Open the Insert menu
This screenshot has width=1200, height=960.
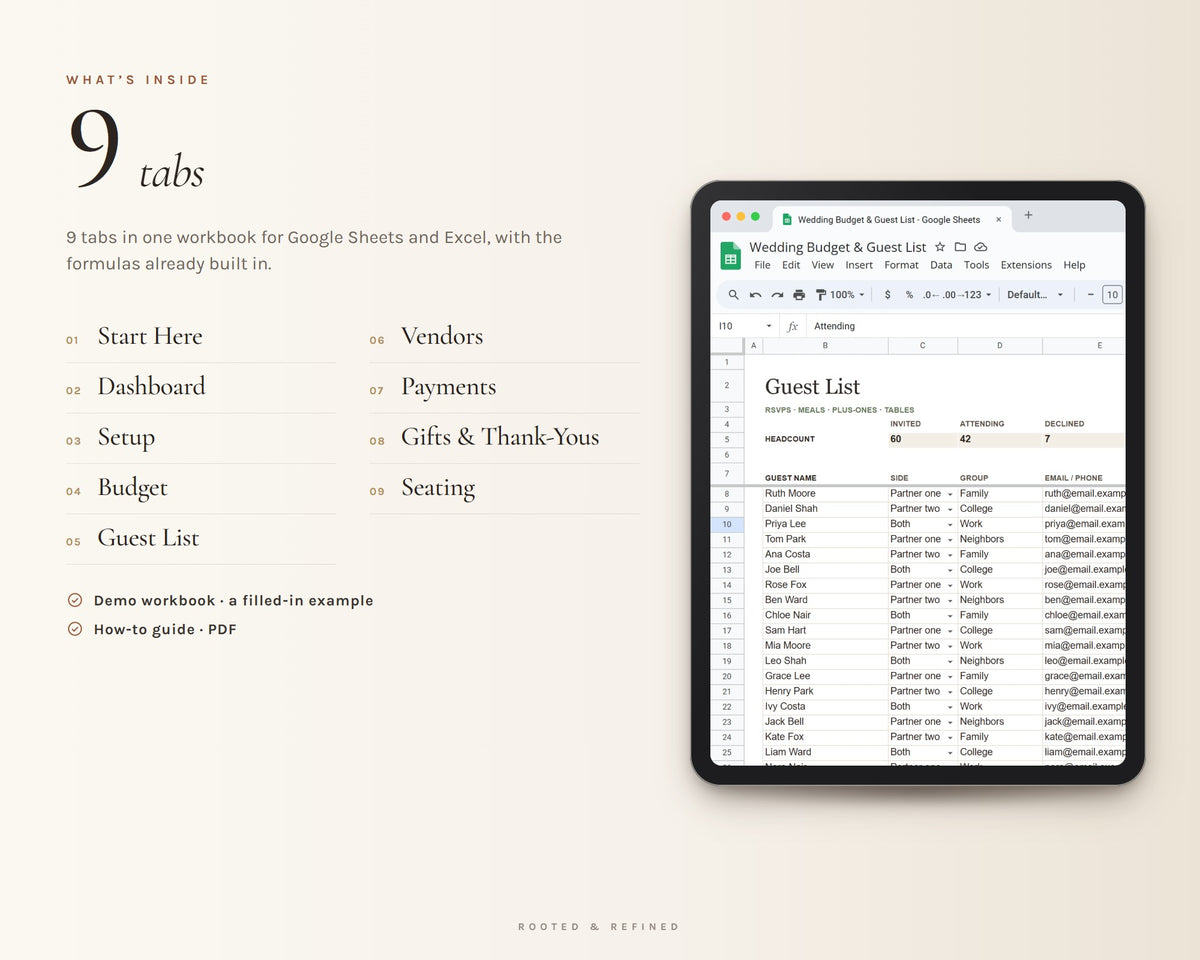pyautogui.click(x=859, y=265)
